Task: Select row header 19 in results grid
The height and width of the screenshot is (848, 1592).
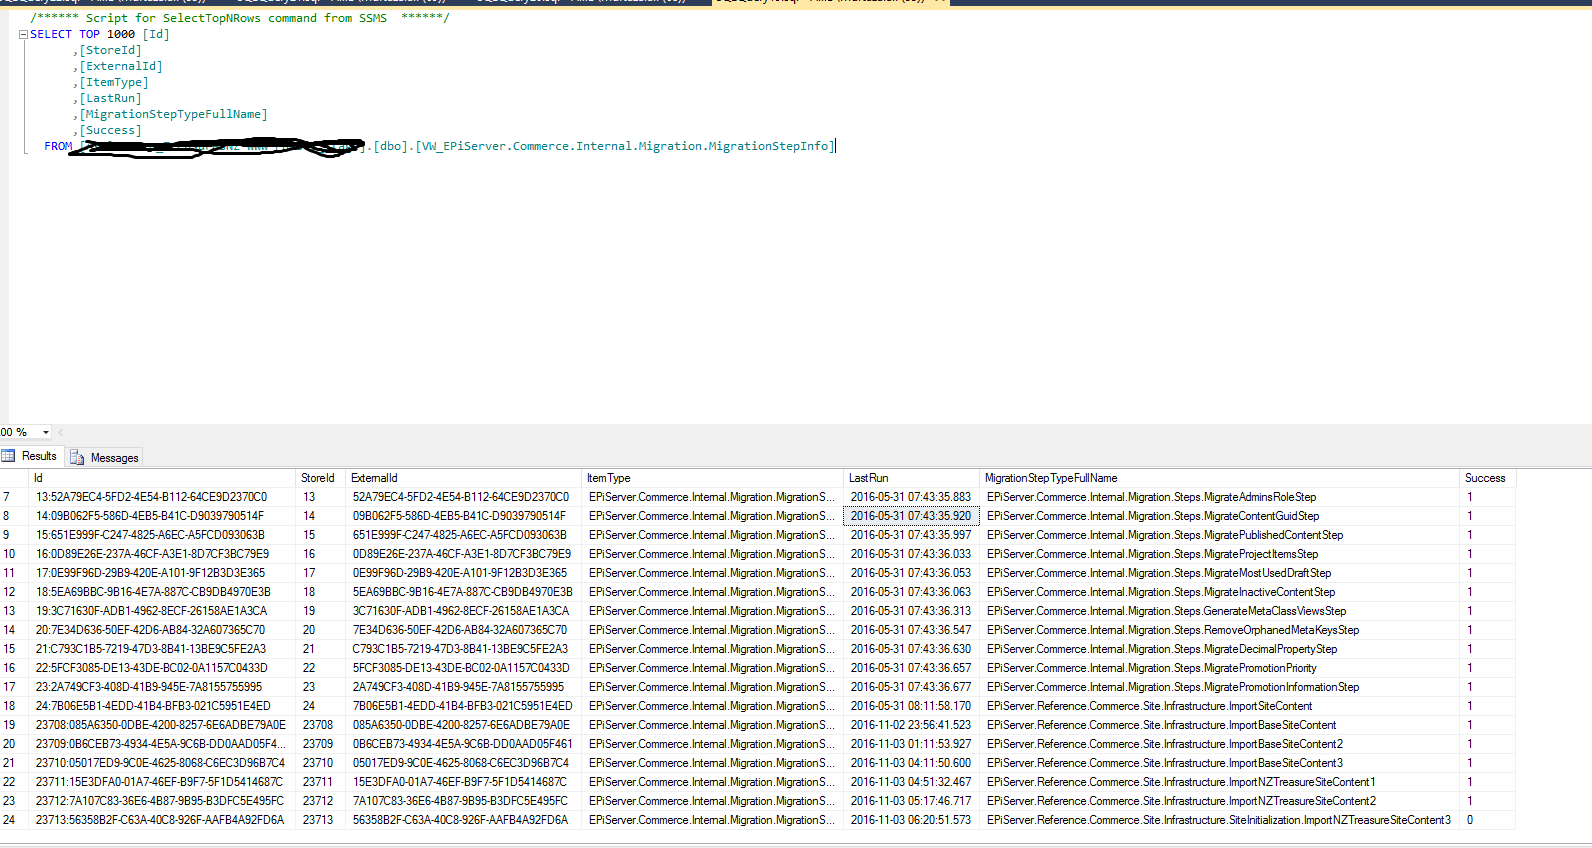Action: (x=15, y=725)
